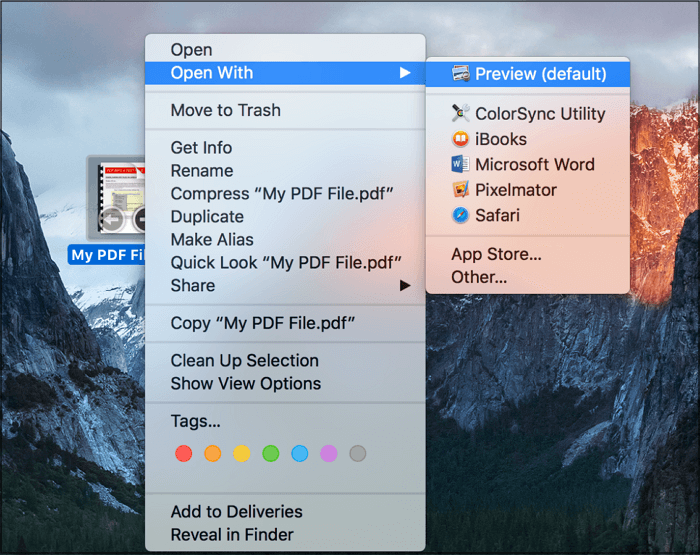Click the Pixelmator app icon

(x=460, y=190)
